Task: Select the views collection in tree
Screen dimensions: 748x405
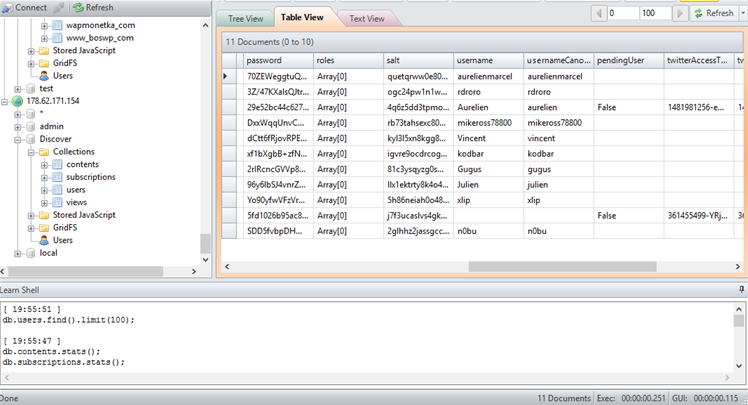Action: click(x=76, y=202)
